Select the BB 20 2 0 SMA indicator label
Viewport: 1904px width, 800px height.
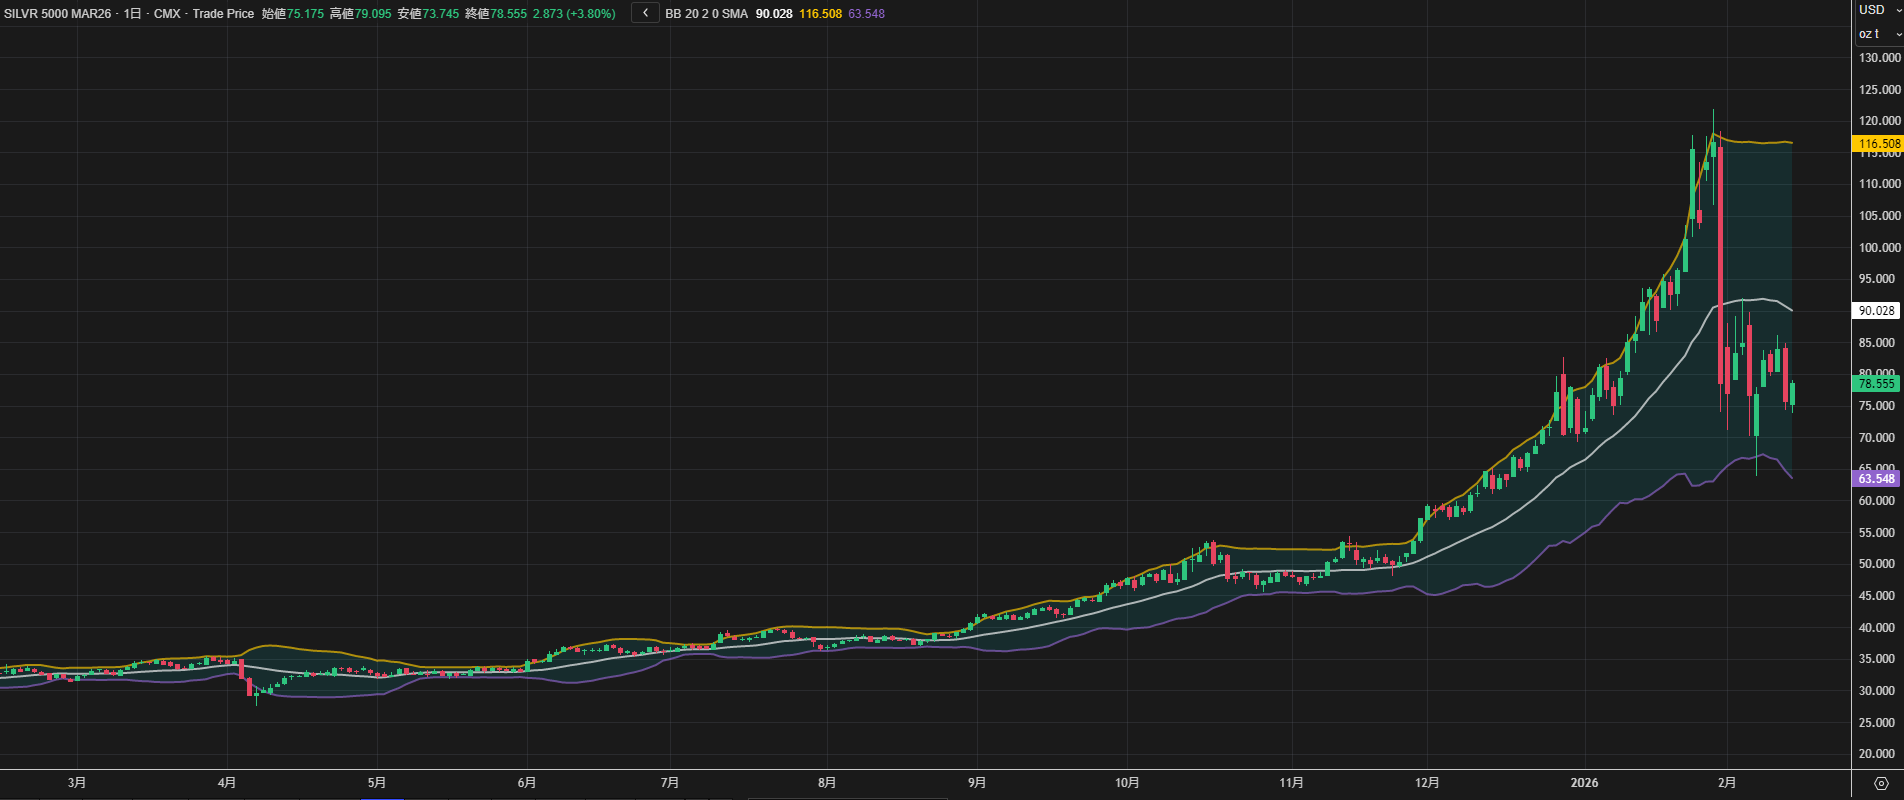706,14
